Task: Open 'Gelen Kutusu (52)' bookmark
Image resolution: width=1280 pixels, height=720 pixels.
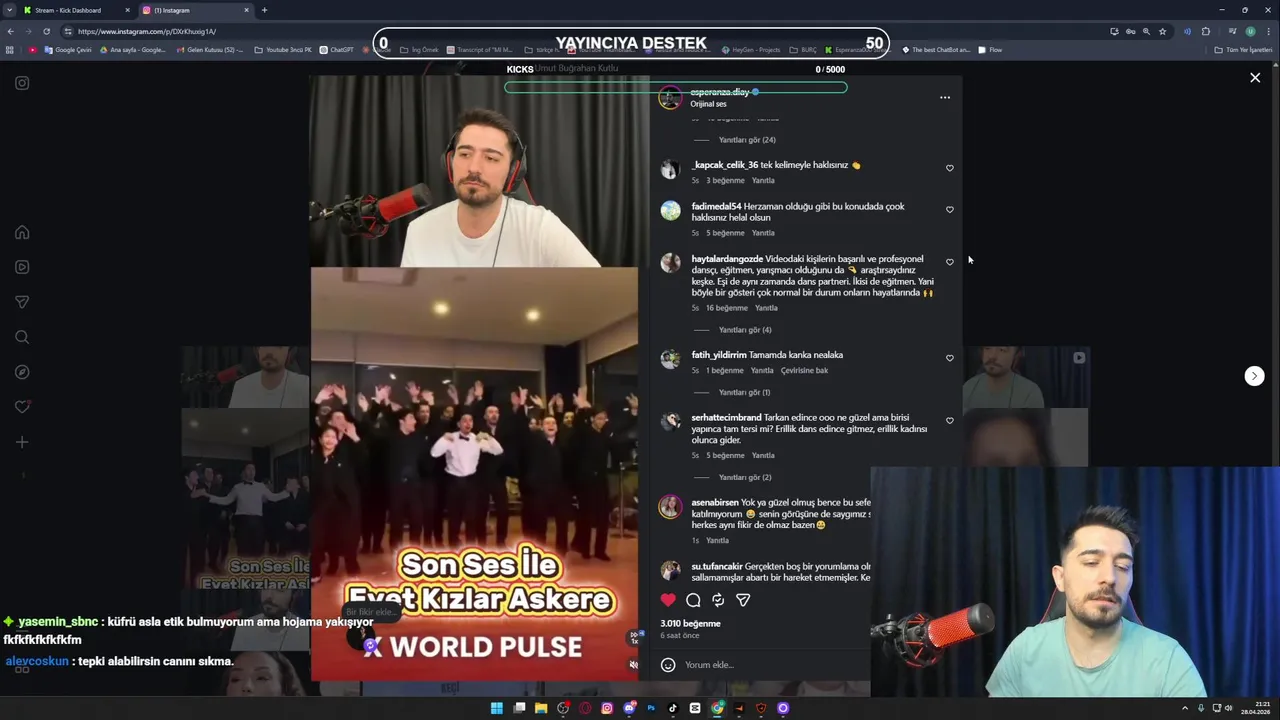Action: pos(209,50)
